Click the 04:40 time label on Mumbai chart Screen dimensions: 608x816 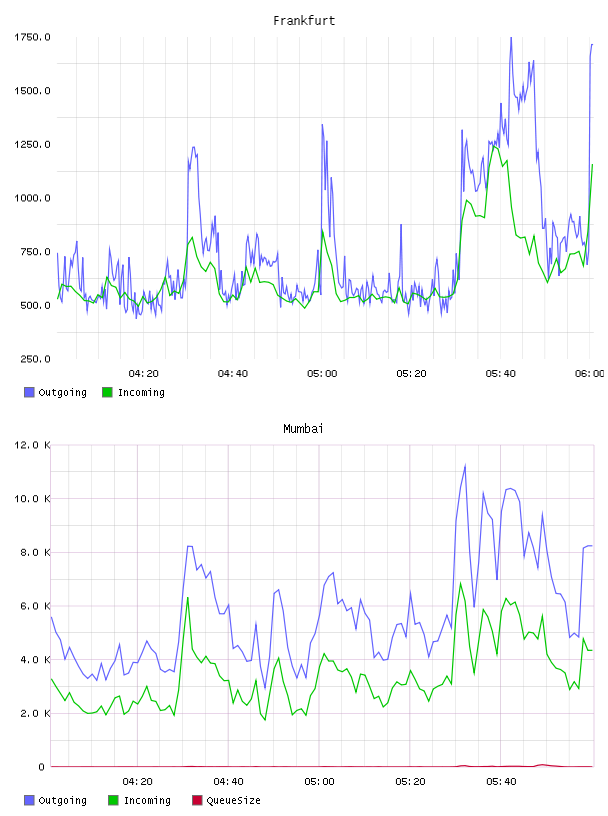[229, 782]
